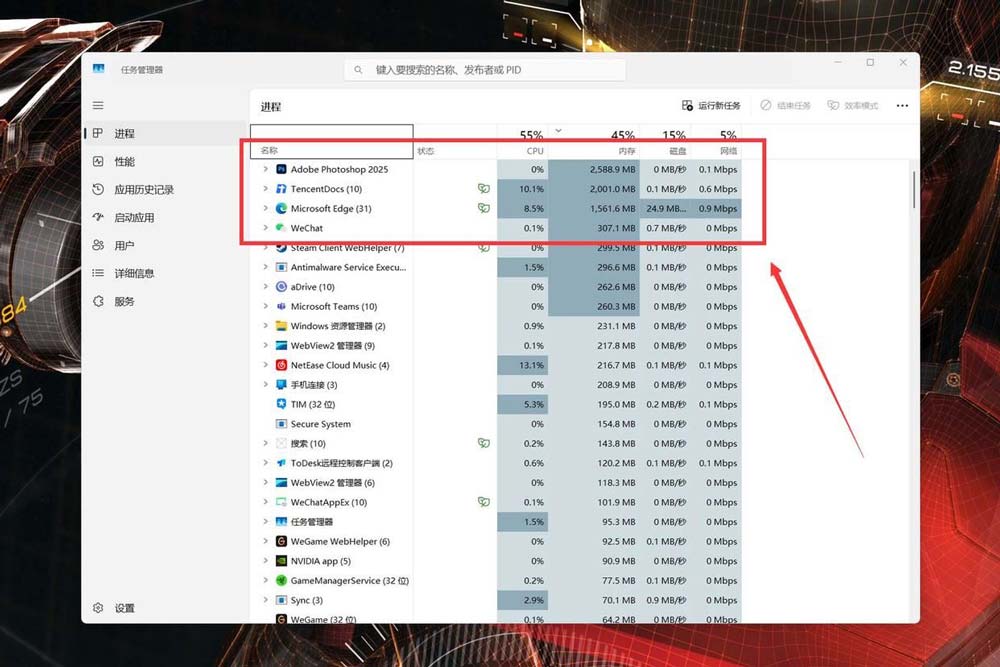Screen dimensions: 1000x667
Task: Click the 设置 gear icon
Action: tap(98, 608)
